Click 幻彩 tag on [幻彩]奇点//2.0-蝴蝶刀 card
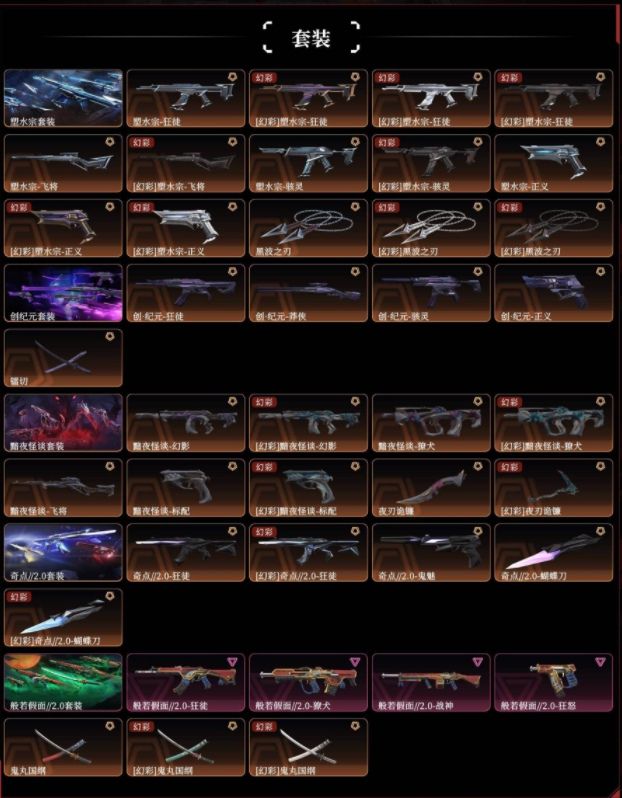Viewport: 622px width, 798px height. (x=18, y=596)
